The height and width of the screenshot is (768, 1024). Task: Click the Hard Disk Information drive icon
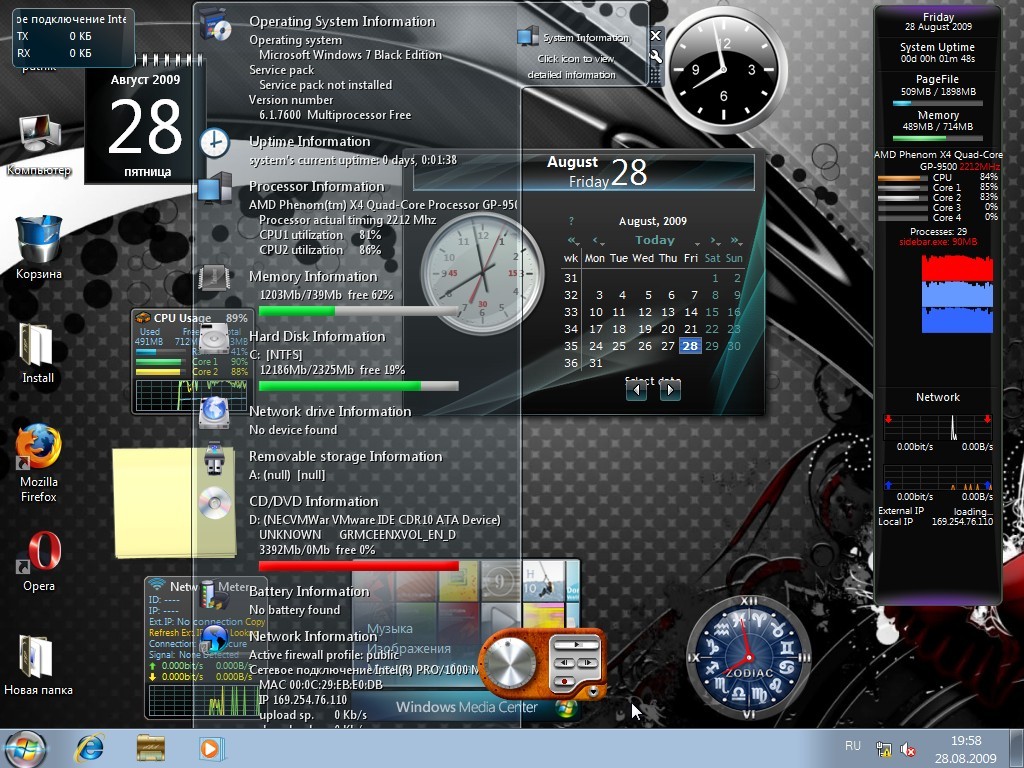(x=214, y=340)
